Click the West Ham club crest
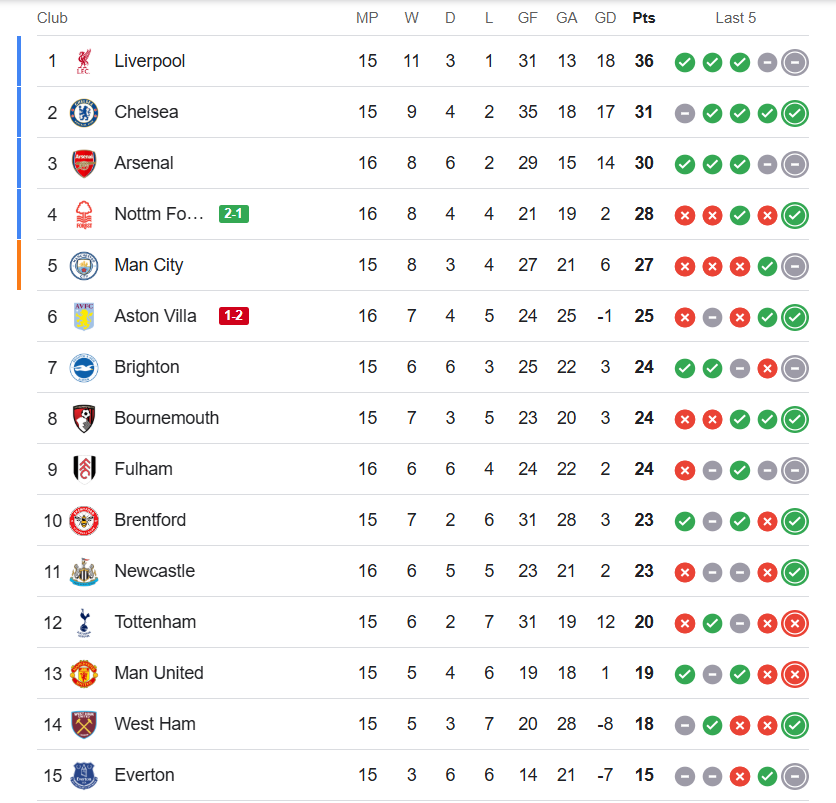 (x=84, y=724)
